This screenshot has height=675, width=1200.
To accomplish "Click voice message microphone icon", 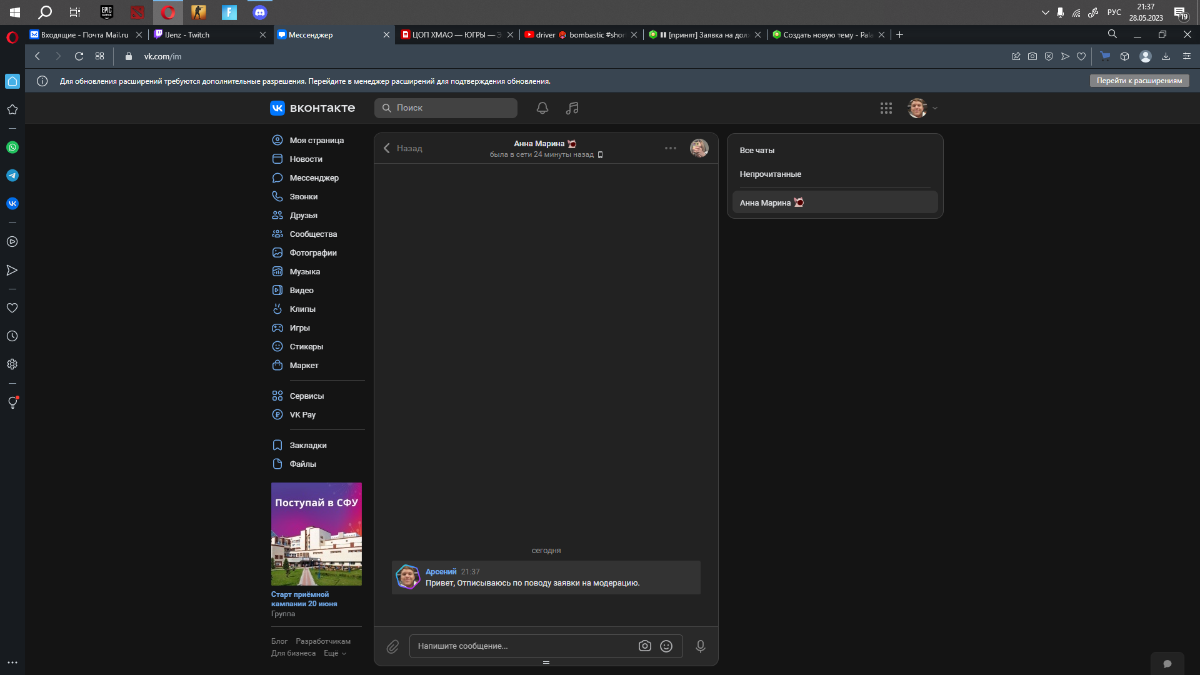I will click(700, 646).
